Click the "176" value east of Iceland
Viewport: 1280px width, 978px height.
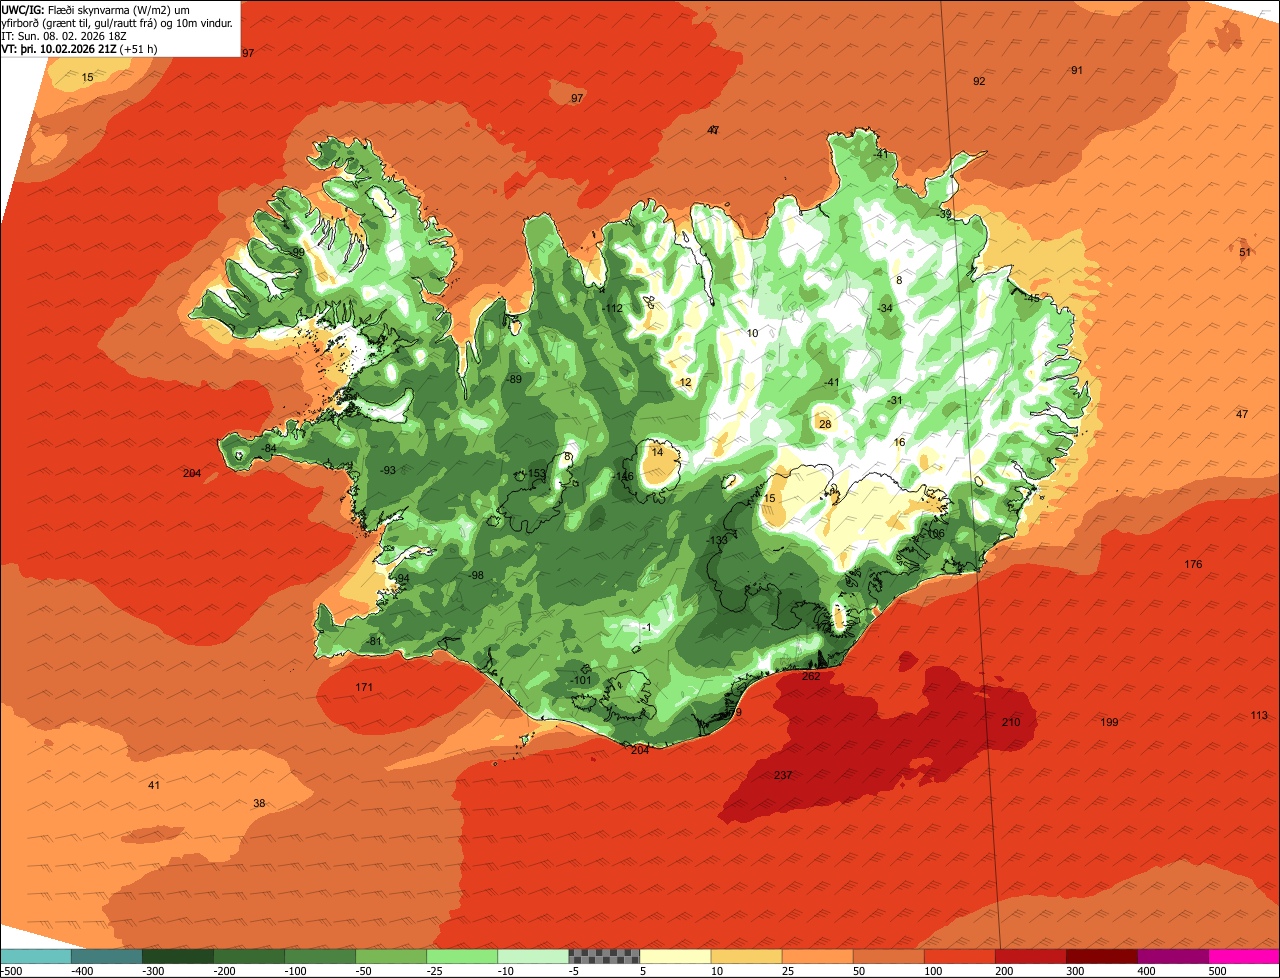[x=1193, y=564]
